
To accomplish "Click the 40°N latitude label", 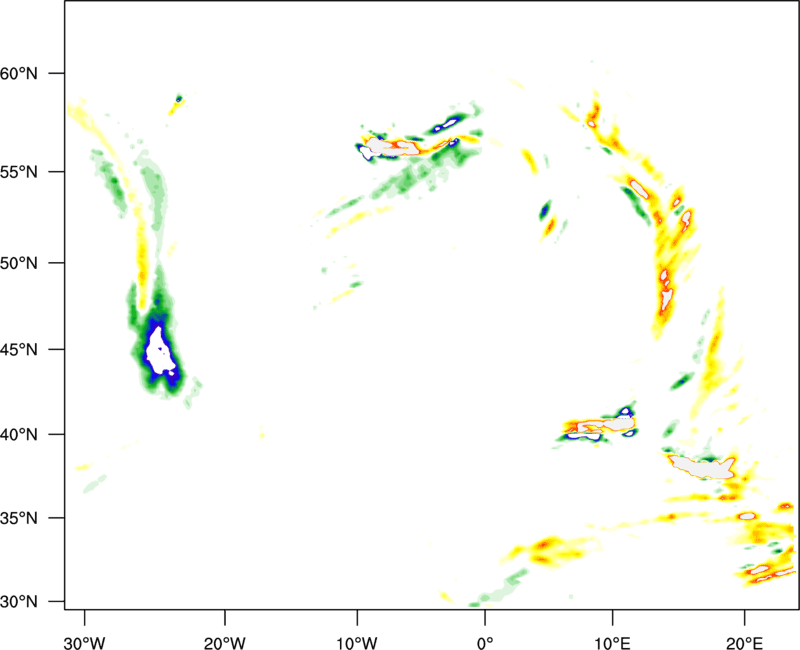I will [x=19, y=435].
